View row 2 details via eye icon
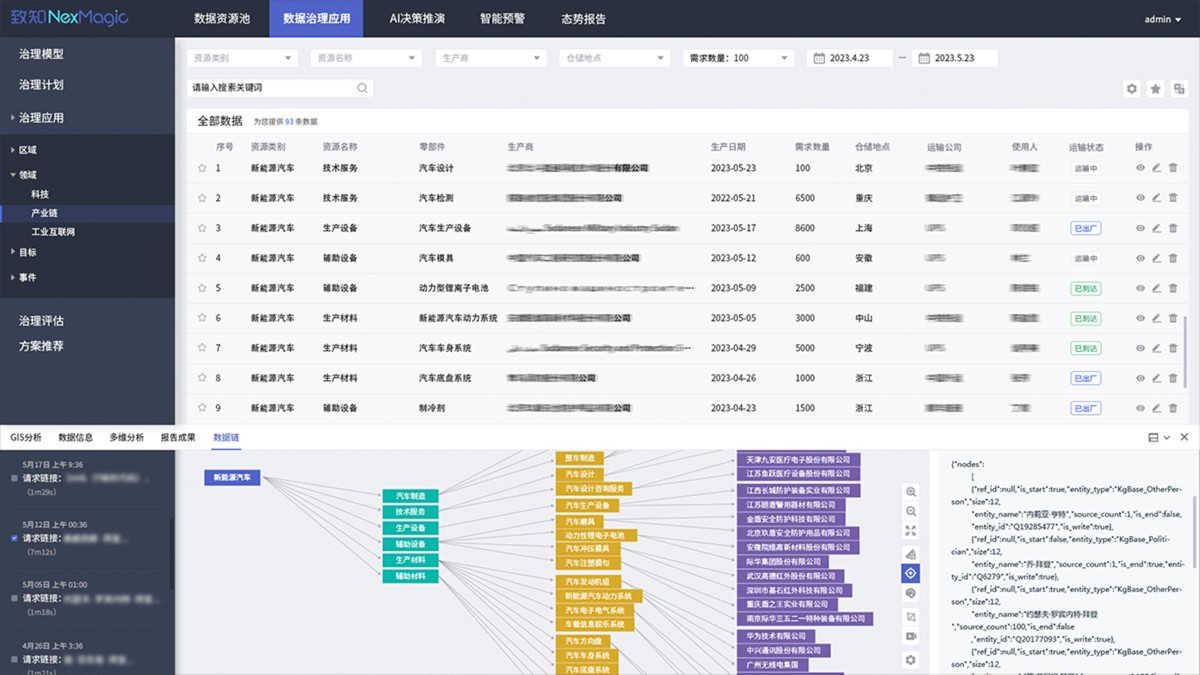1200x675 pixels. pyautogui.click(x=1140, y=198)
